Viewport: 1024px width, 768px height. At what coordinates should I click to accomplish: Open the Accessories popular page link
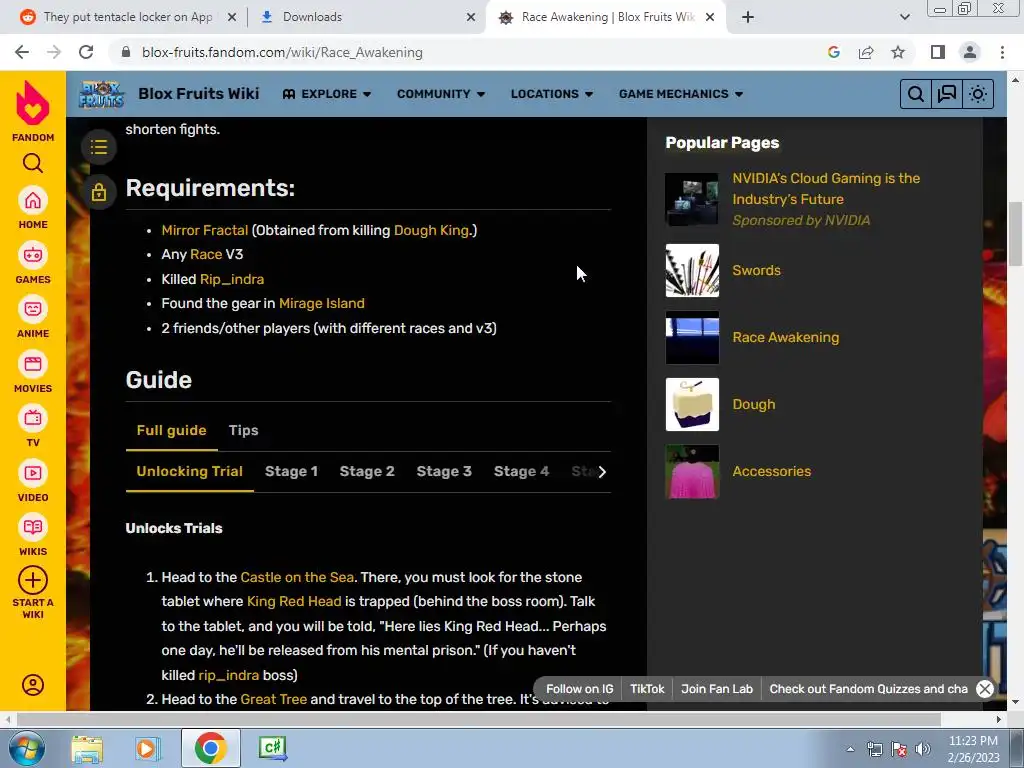[x=771, y=472]
